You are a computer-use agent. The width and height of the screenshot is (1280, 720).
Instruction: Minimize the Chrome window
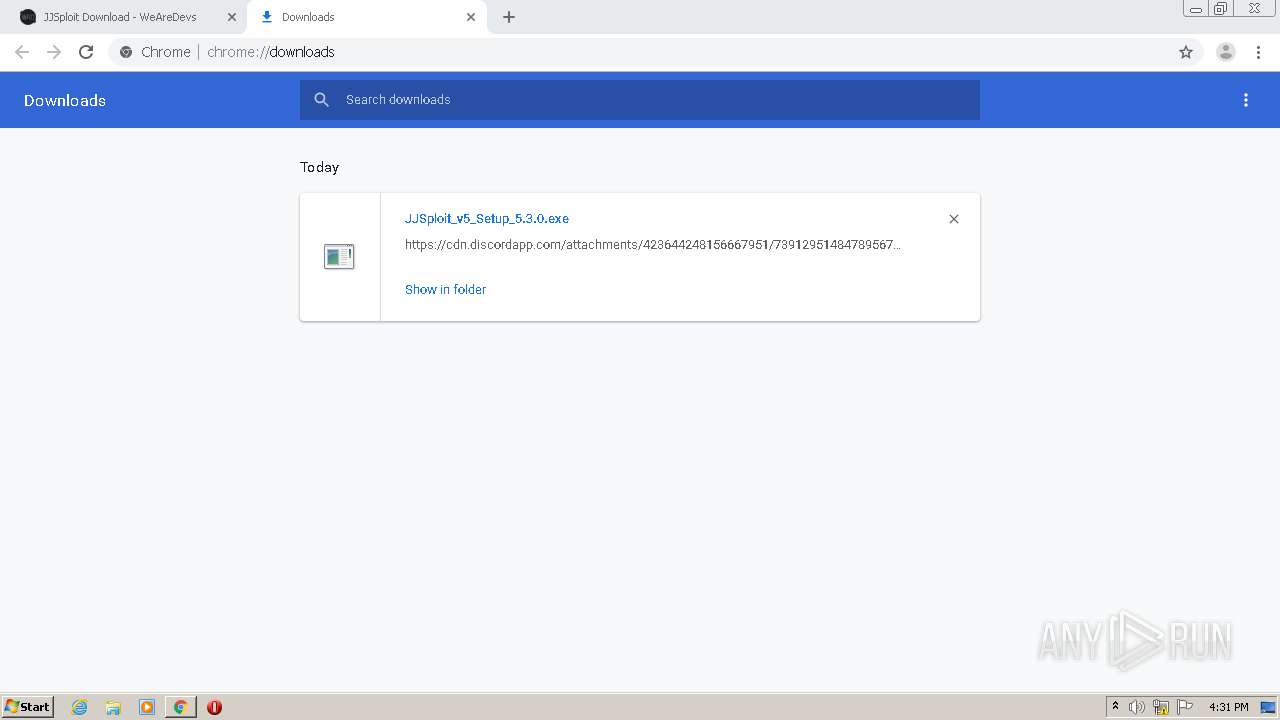1196,9
